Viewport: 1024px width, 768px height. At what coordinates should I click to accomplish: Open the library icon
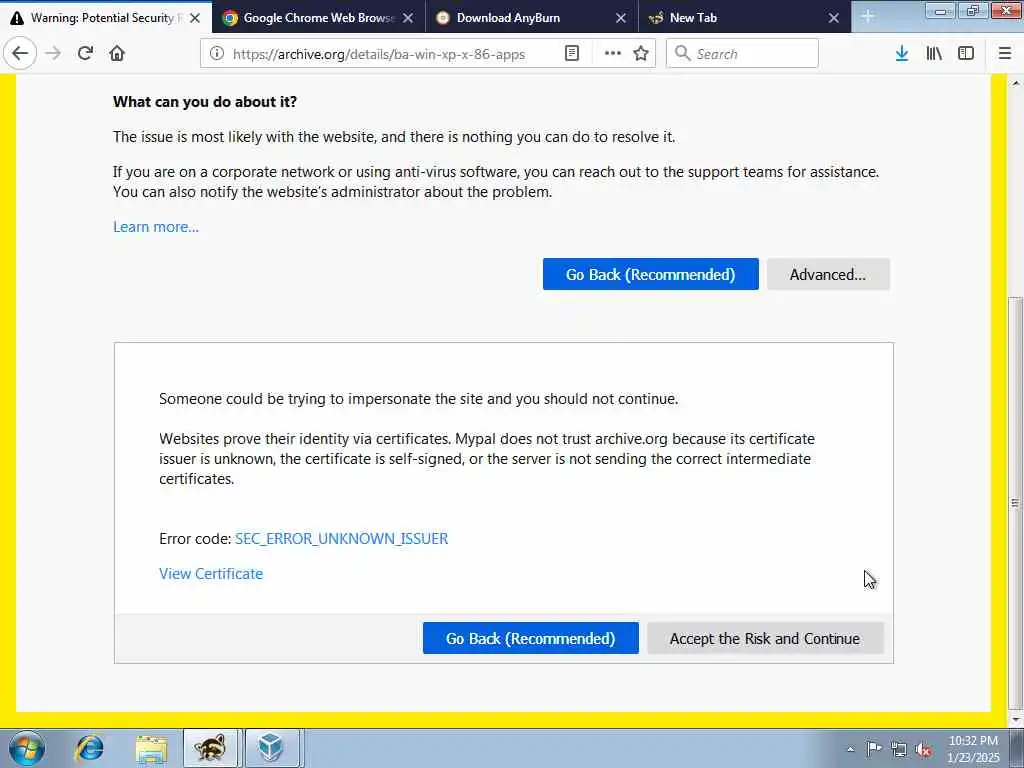[x=934, y=54]
